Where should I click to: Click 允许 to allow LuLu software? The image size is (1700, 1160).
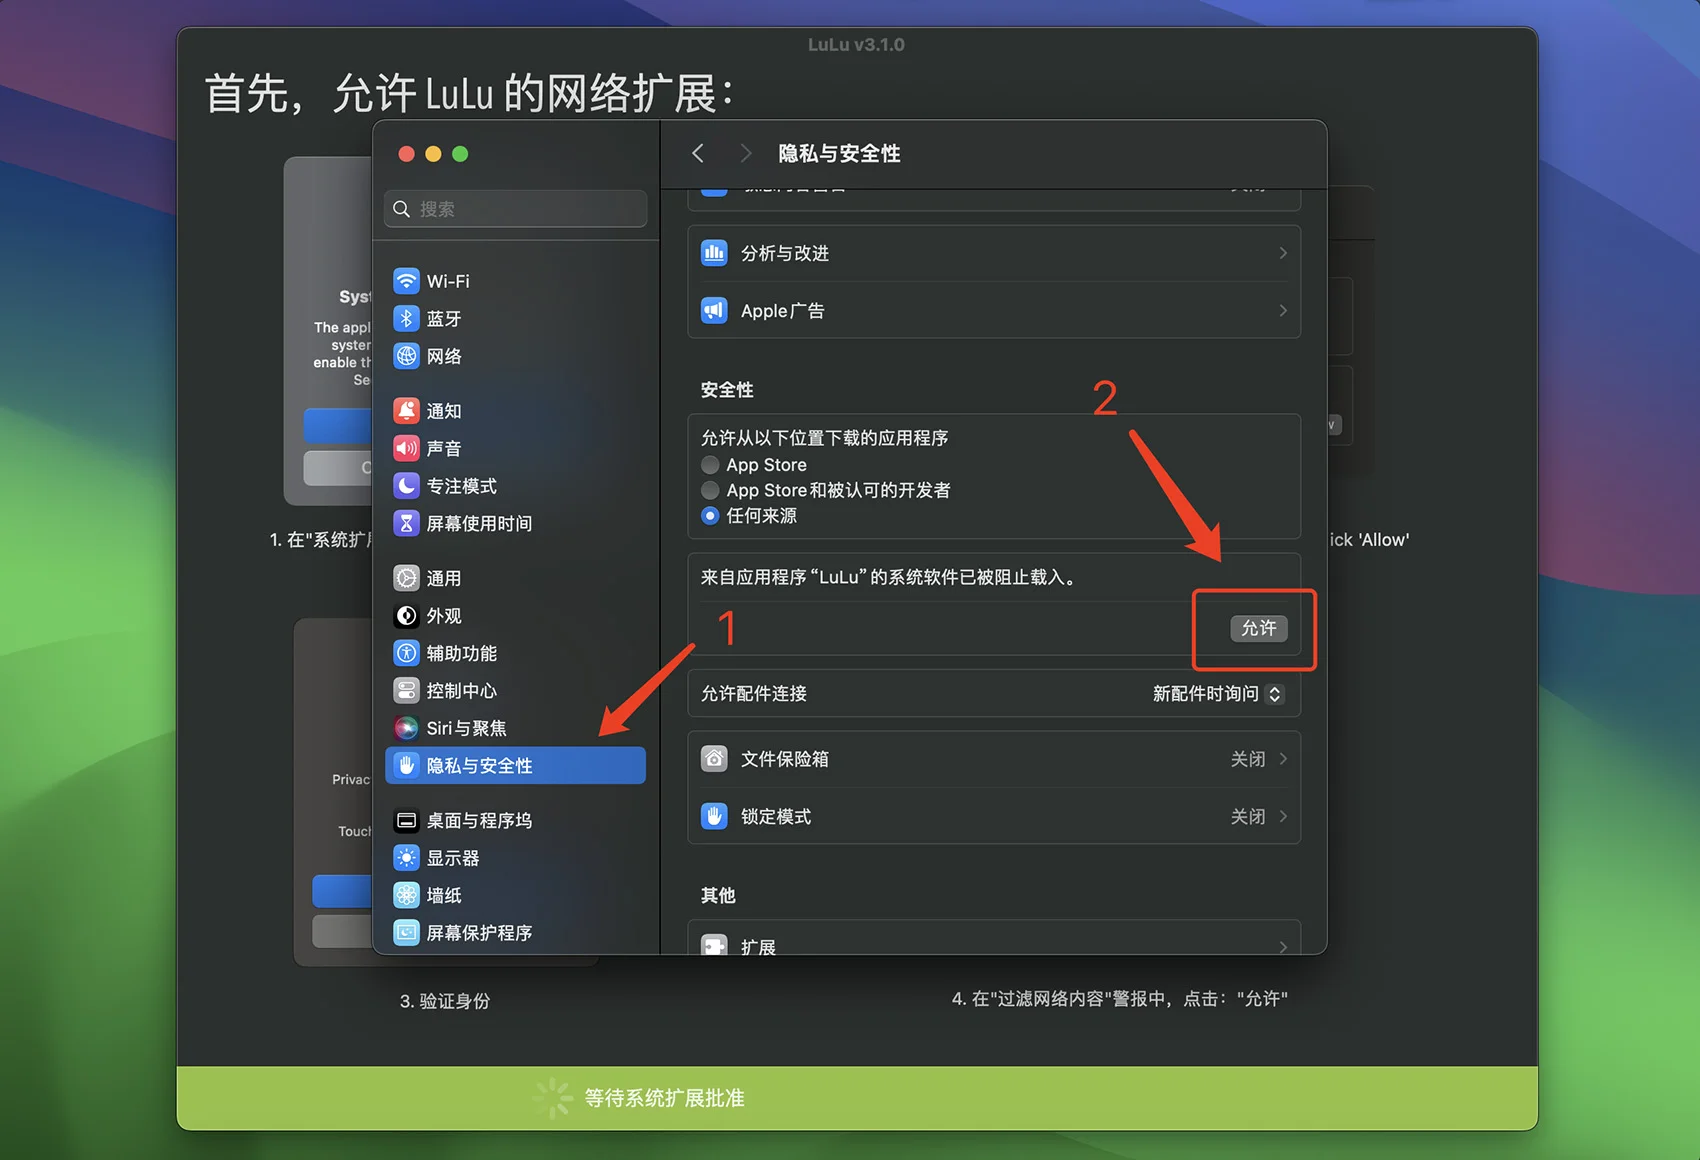click(1258, 628)
